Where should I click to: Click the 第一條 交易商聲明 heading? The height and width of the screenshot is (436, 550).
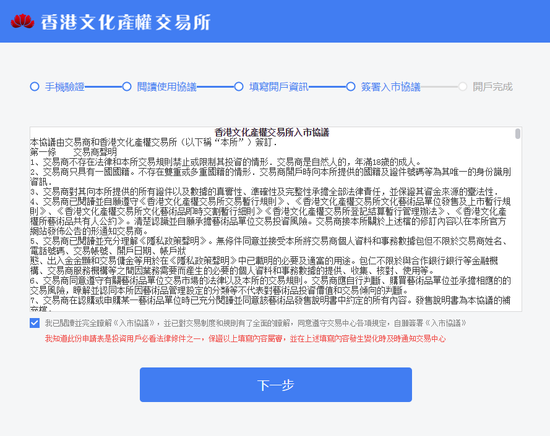tap(73, 152)
